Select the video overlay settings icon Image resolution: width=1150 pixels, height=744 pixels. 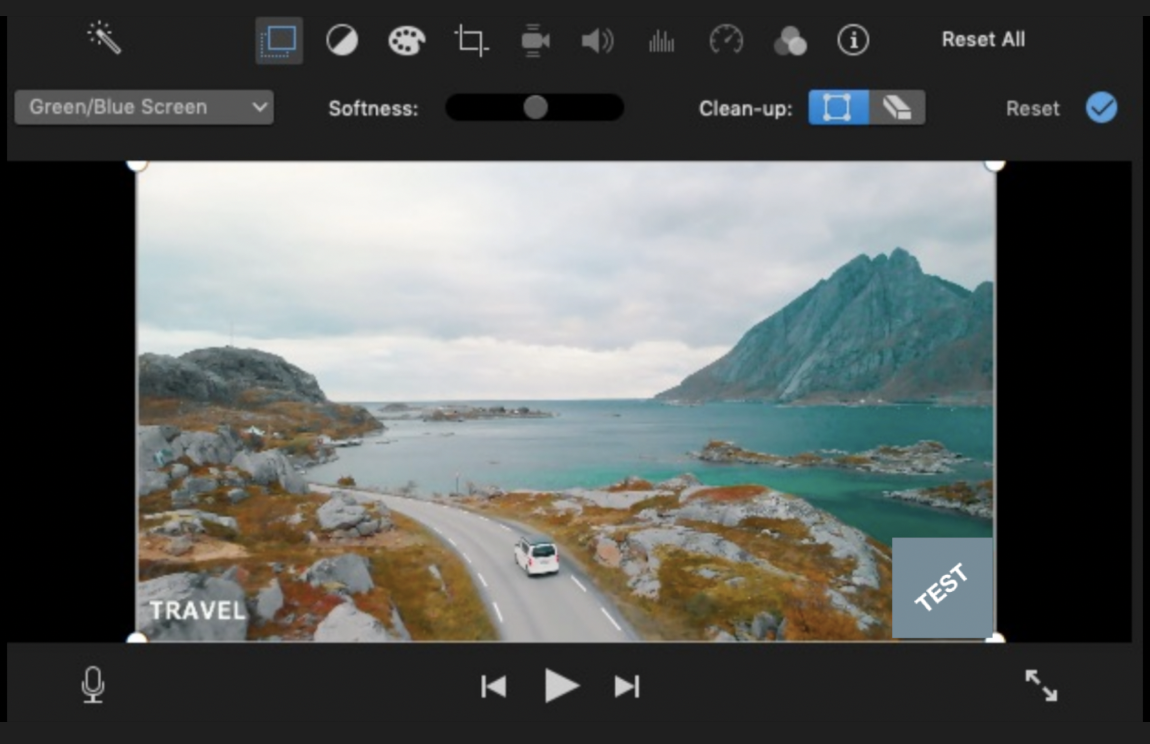[279, 40]
